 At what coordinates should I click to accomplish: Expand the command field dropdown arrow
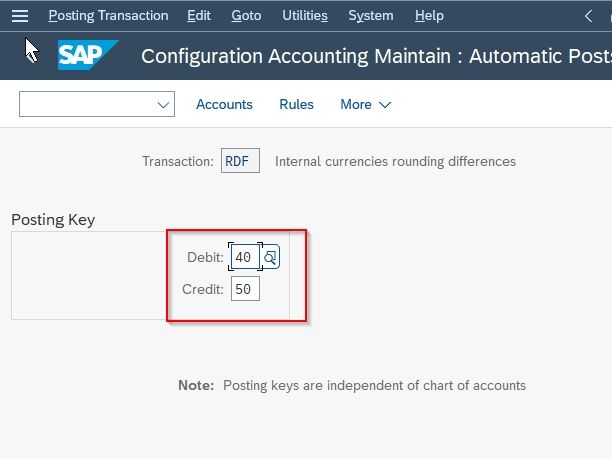pyautogui.click(x=163, y=105)
